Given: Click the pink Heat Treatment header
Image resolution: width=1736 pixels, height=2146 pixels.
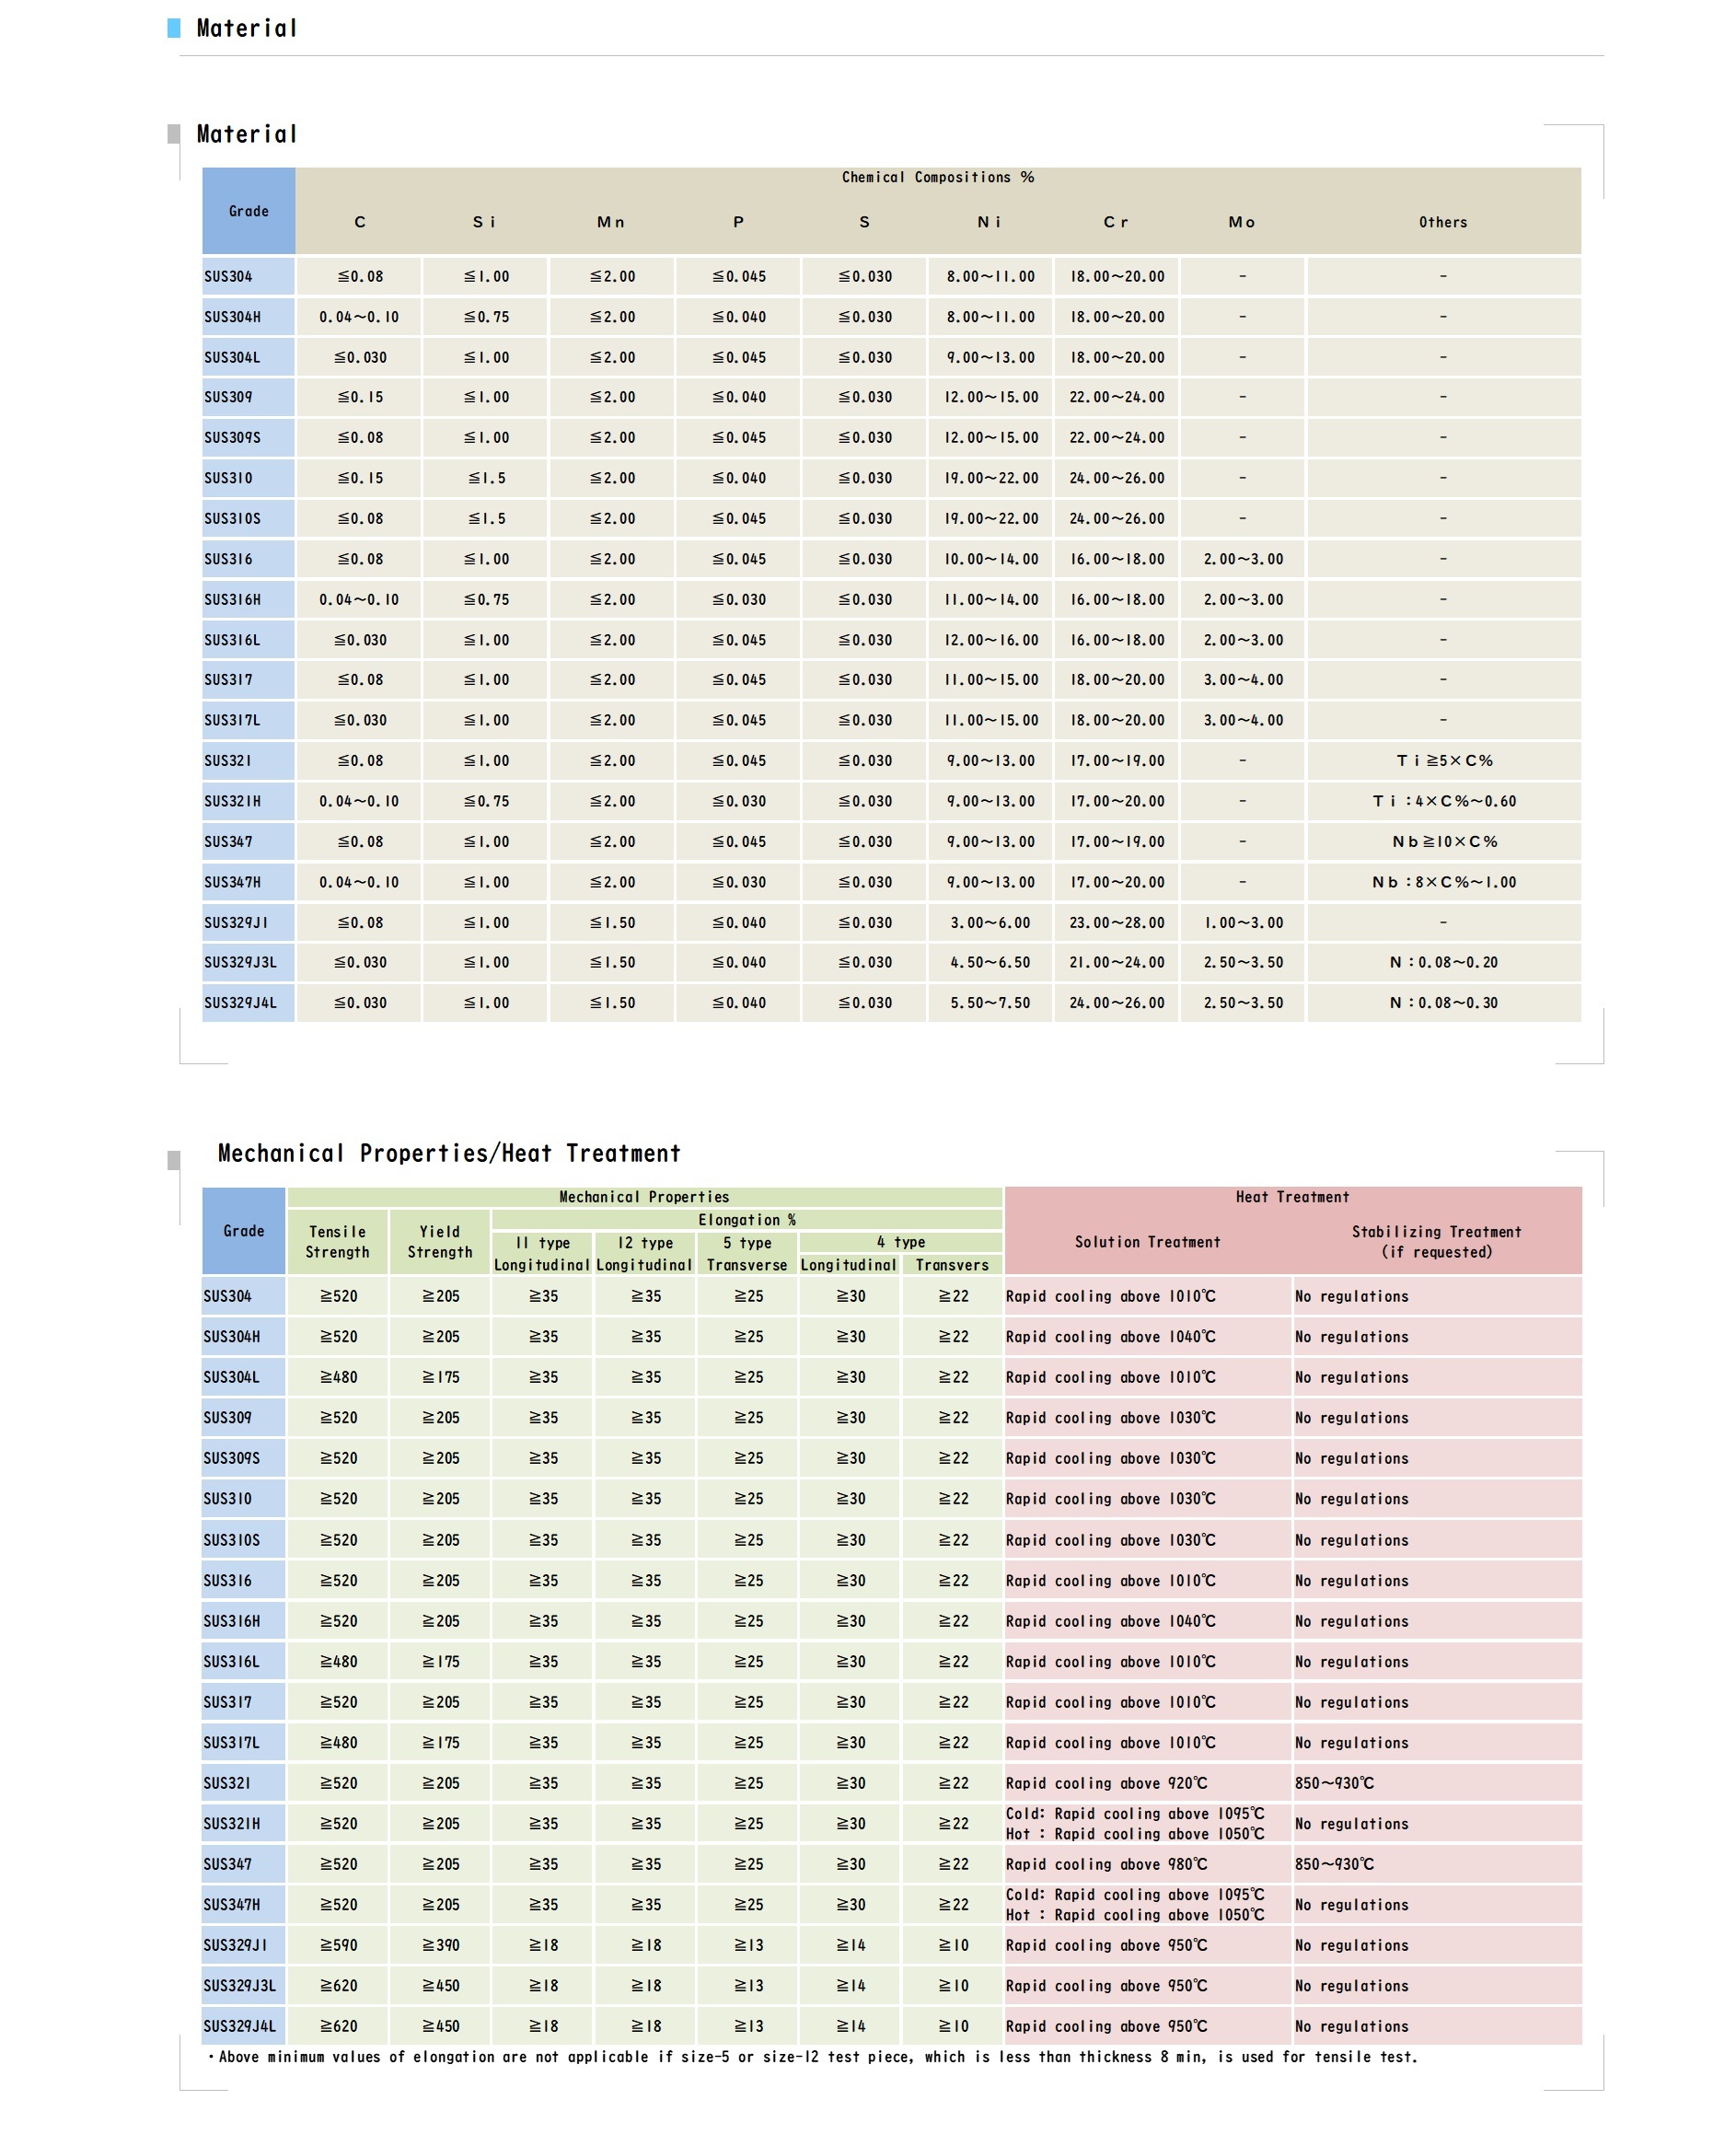Looking at the screenshot, I should (1292, 1197).
